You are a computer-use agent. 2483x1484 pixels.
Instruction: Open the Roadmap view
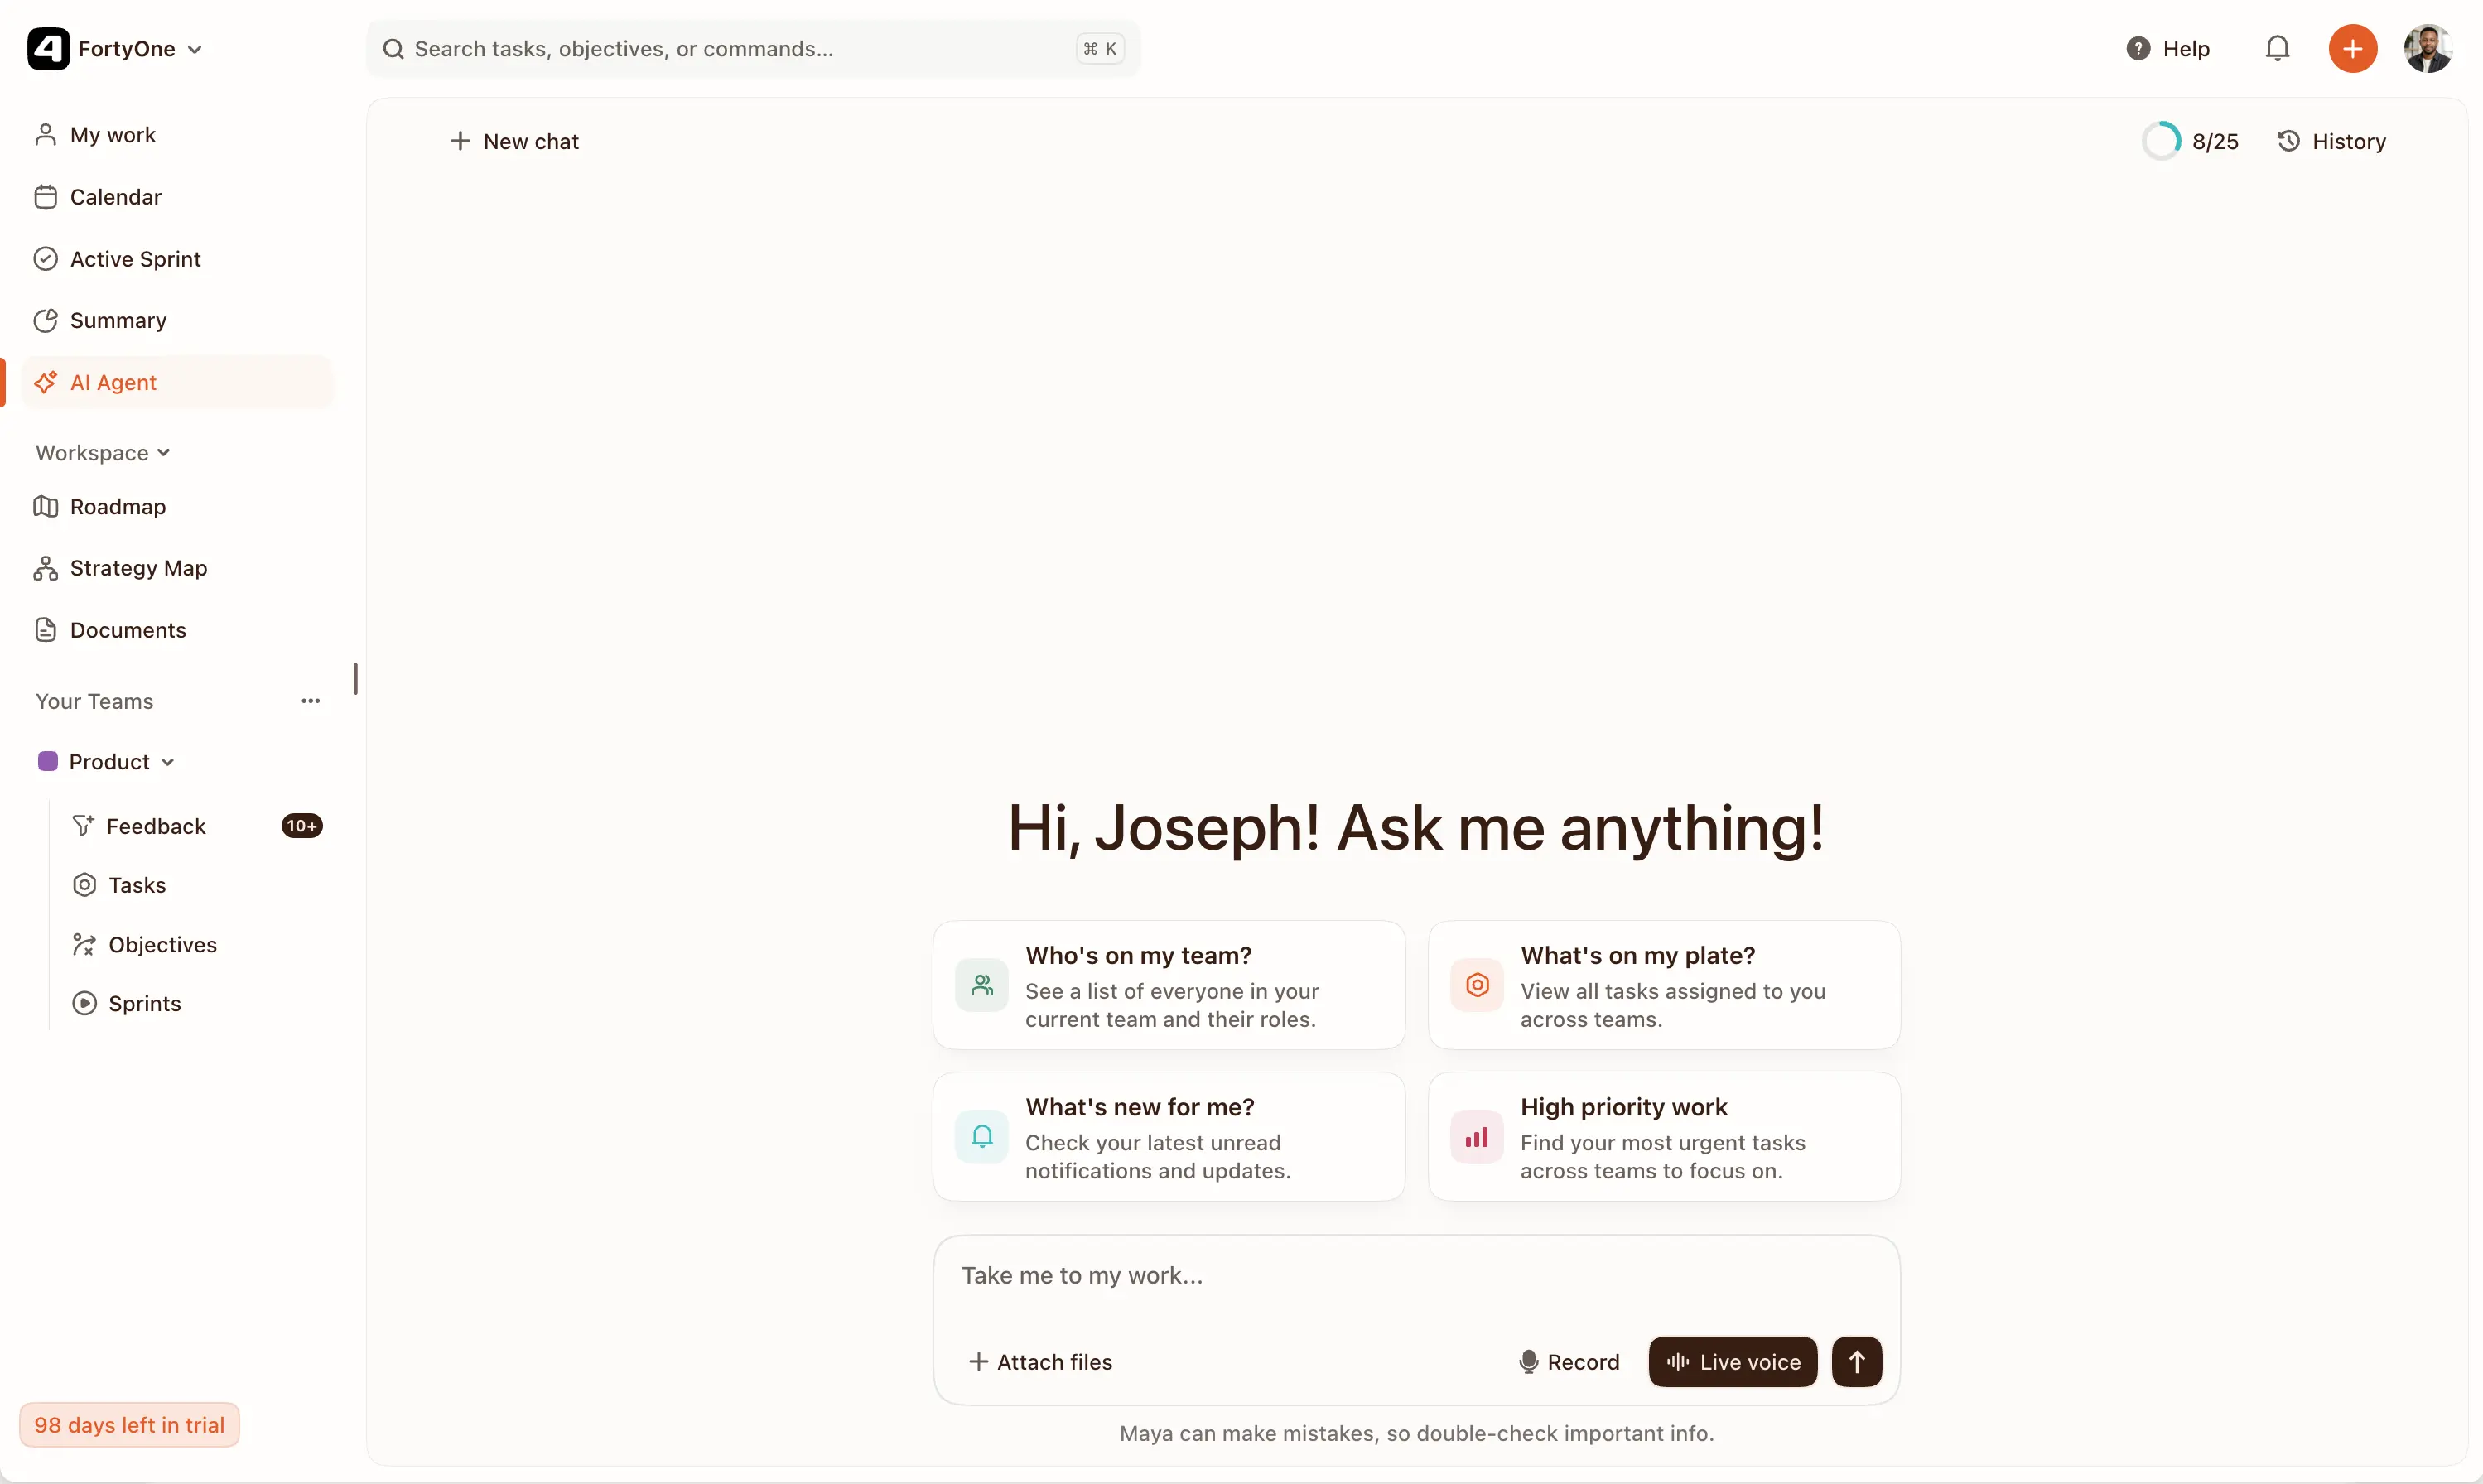177,506
